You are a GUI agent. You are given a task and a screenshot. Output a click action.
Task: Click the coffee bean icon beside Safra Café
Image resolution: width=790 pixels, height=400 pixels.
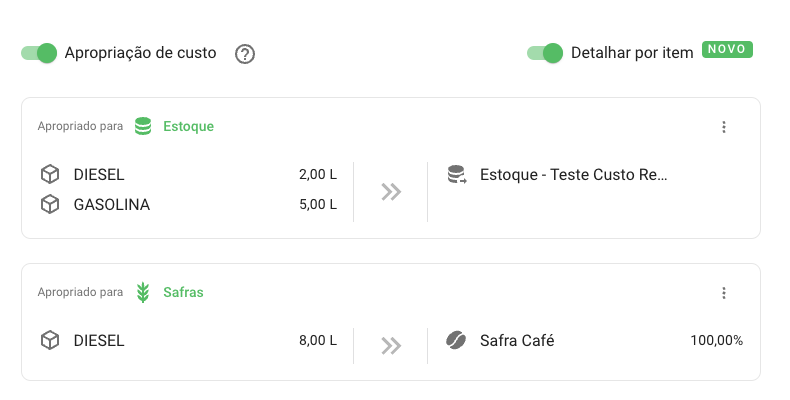(456, 341)
